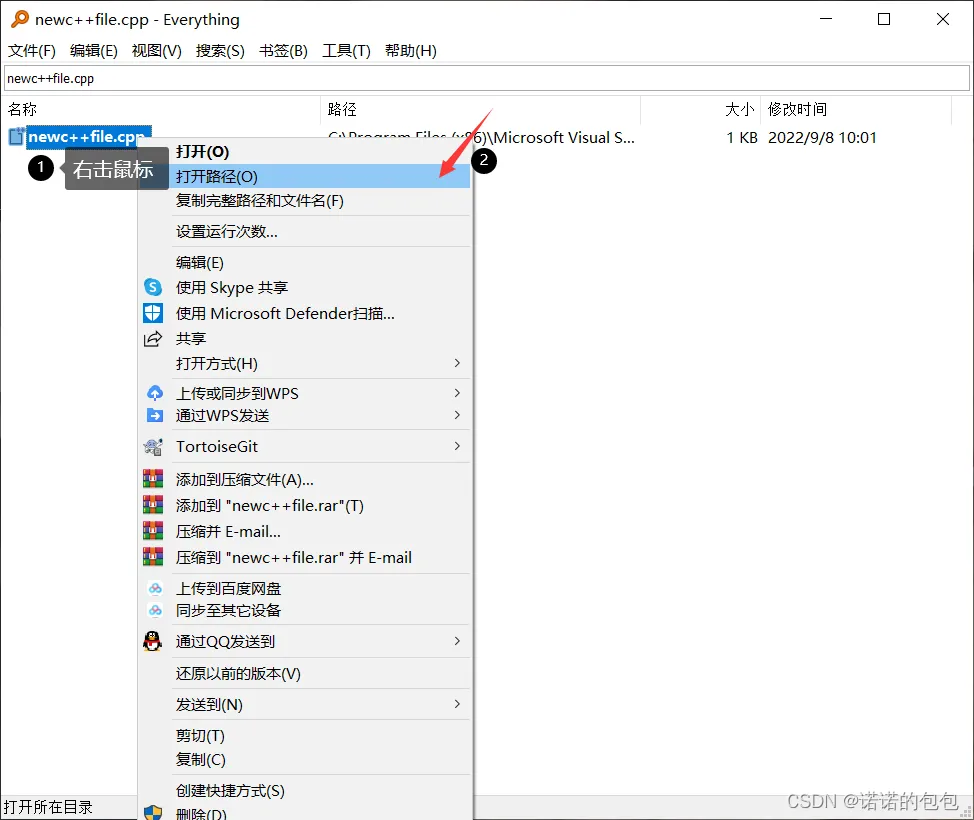The width and height of the screenshot is (974, 820).
Task: Click the share arrow icon
Action: point(153,339)
